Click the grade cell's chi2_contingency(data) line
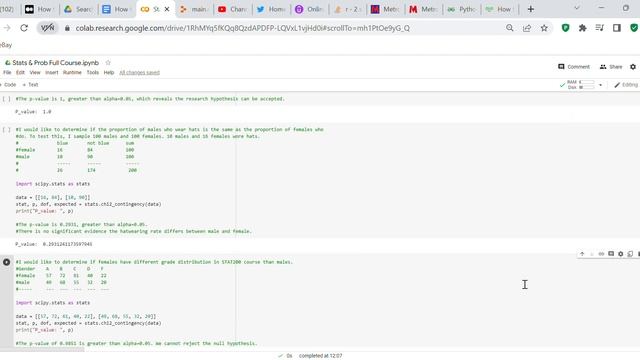The image size is (640, 360). tap(89, 323)
